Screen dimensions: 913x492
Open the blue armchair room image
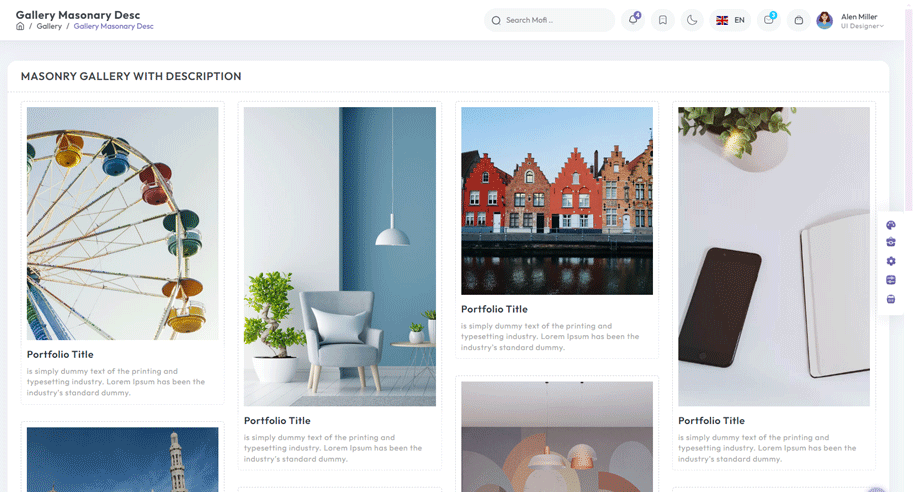click(340, 256)
